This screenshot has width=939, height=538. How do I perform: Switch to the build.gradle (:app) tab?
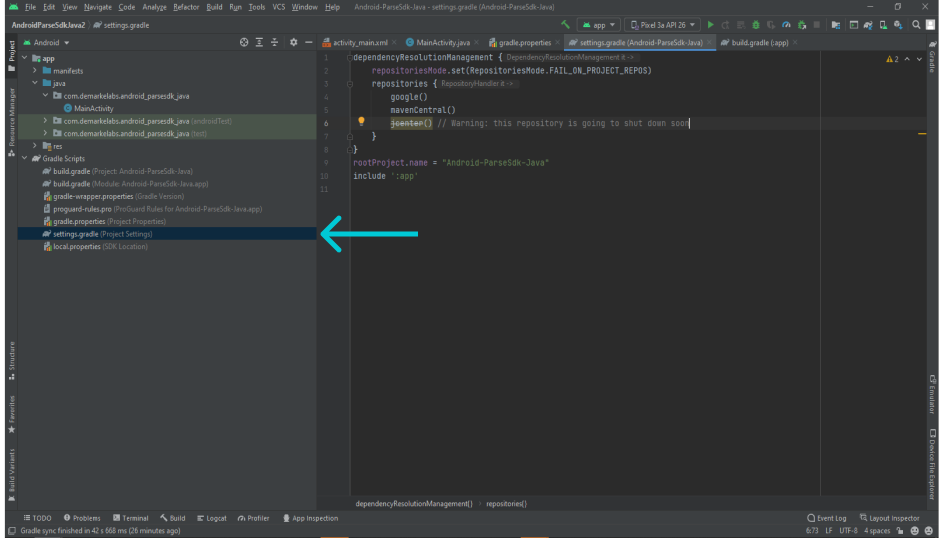coord(759,43)
